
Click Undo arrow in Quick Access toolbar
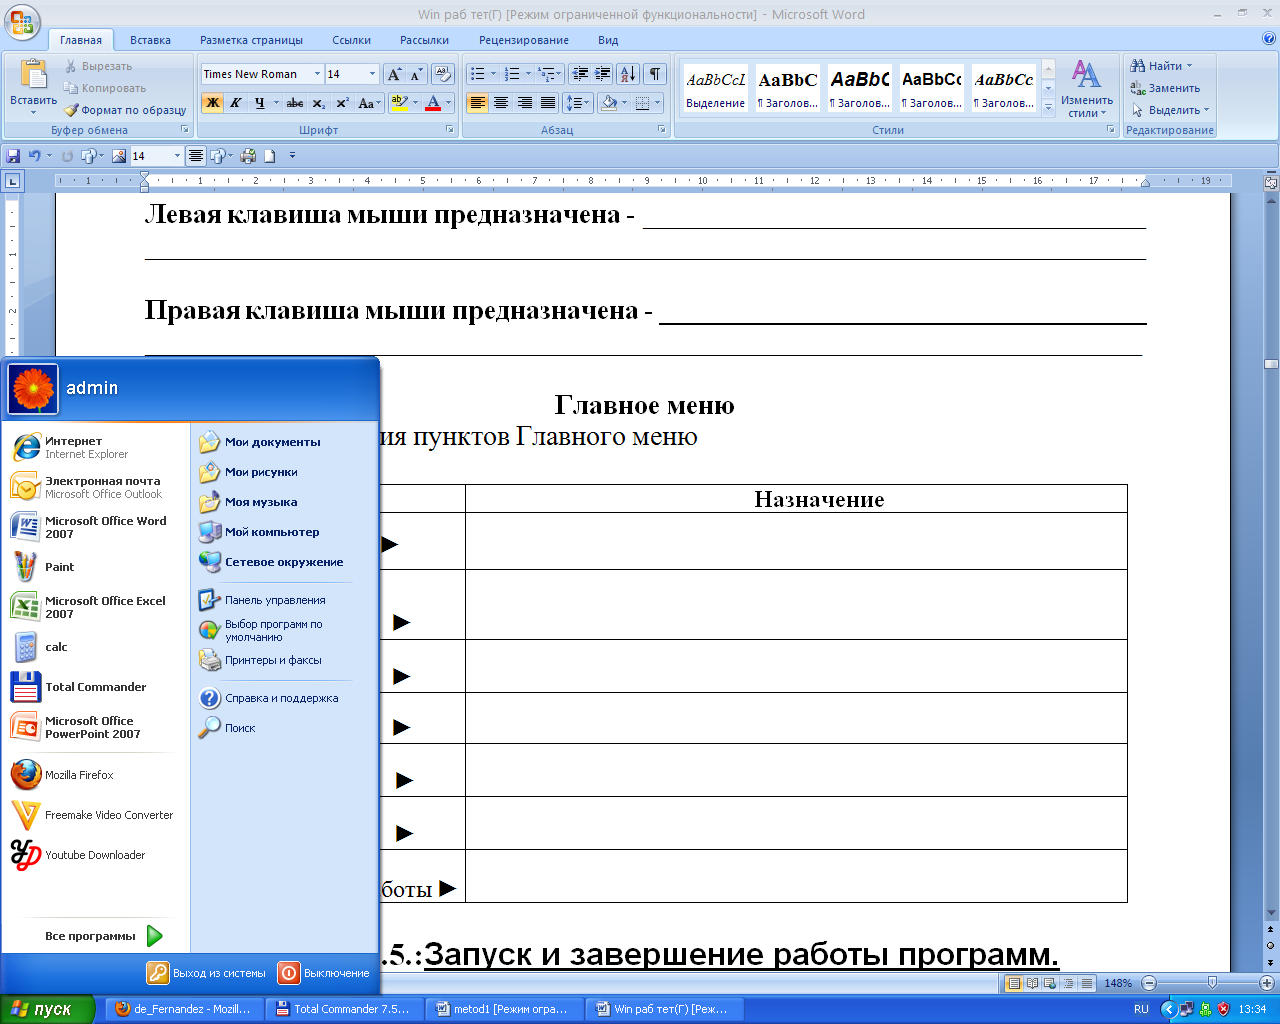tap(35, 156)
